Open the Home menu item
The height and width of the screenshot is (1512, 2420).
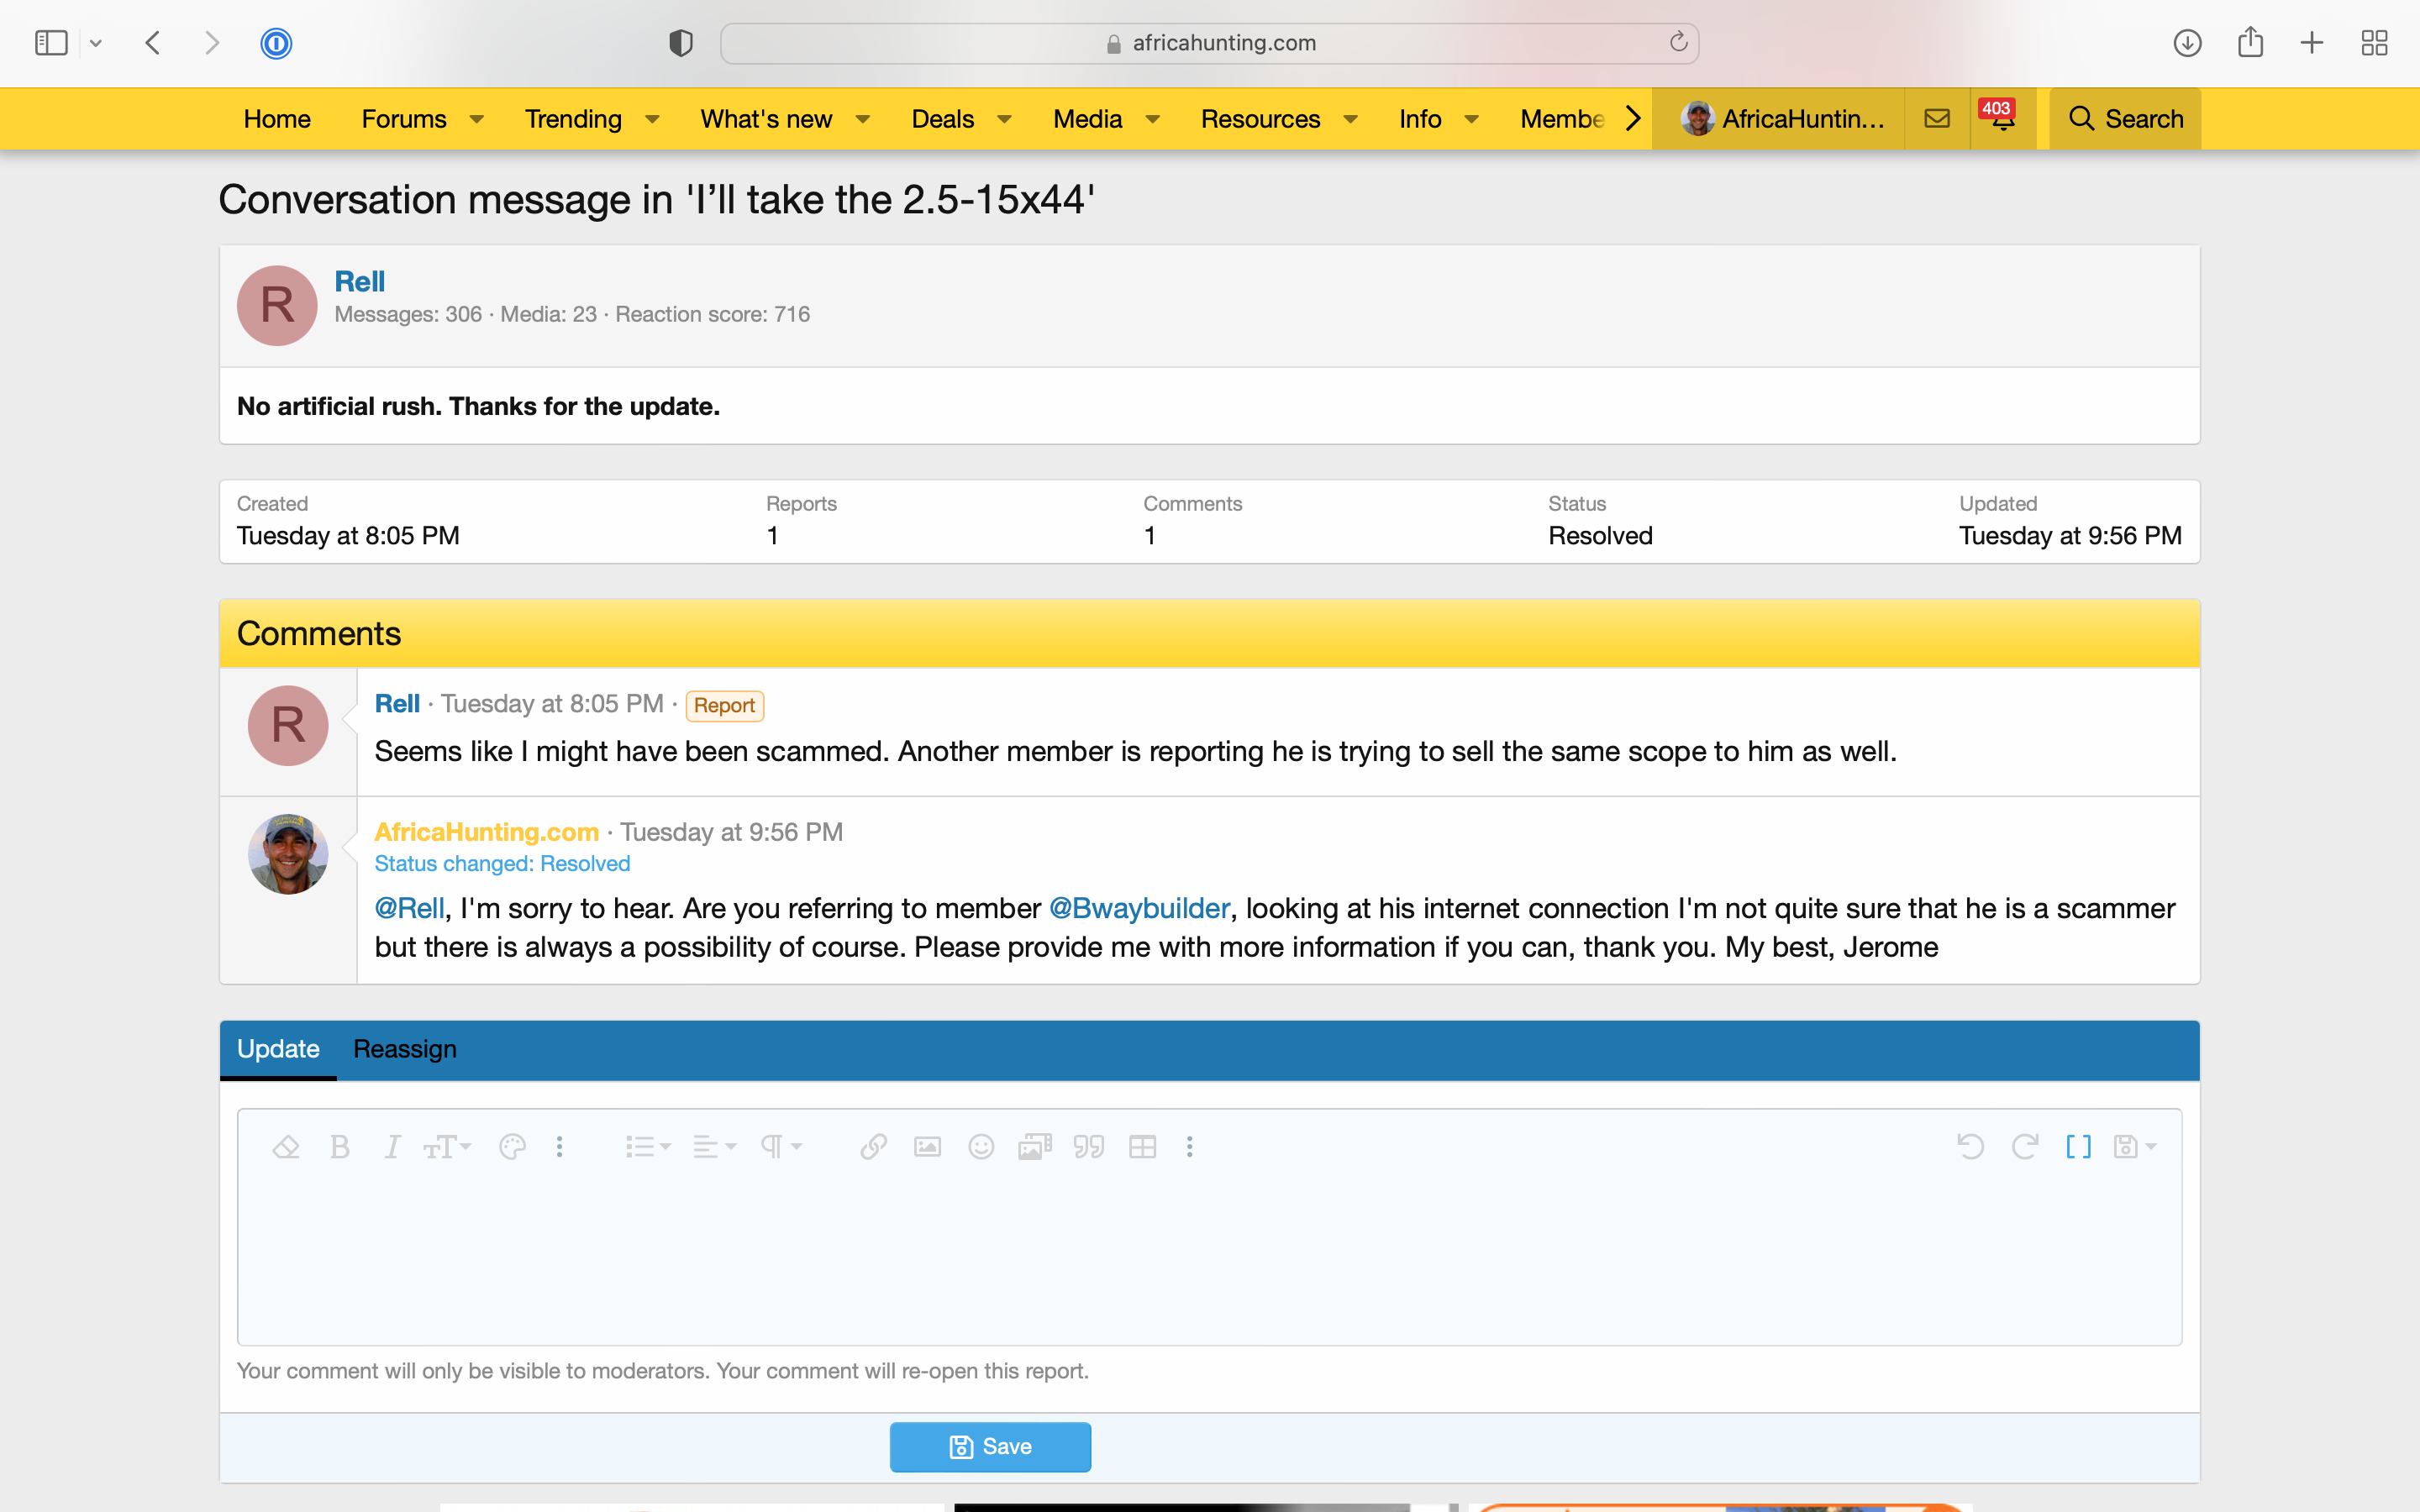point(277,119)
